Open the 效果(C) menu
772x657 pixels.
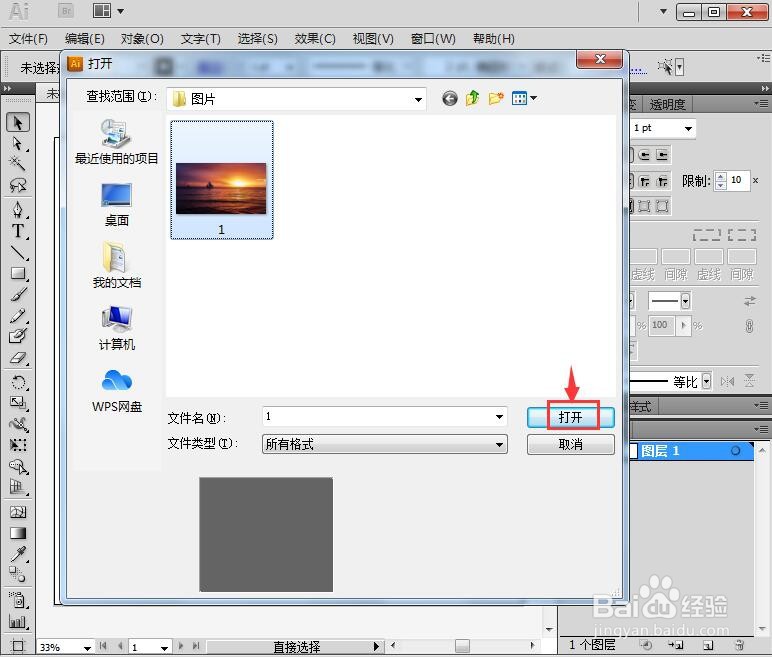[x=315, y=38]
